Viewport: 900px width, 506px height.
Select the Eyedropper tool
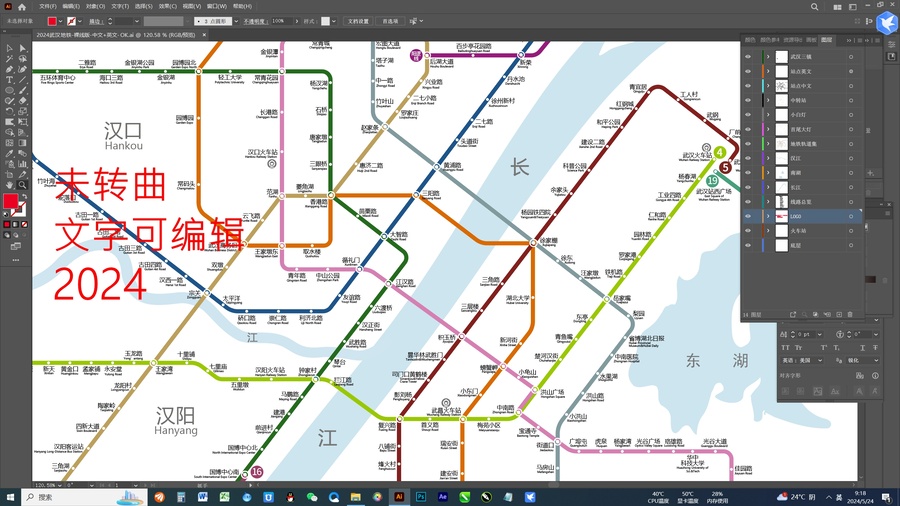pos(10,153)
